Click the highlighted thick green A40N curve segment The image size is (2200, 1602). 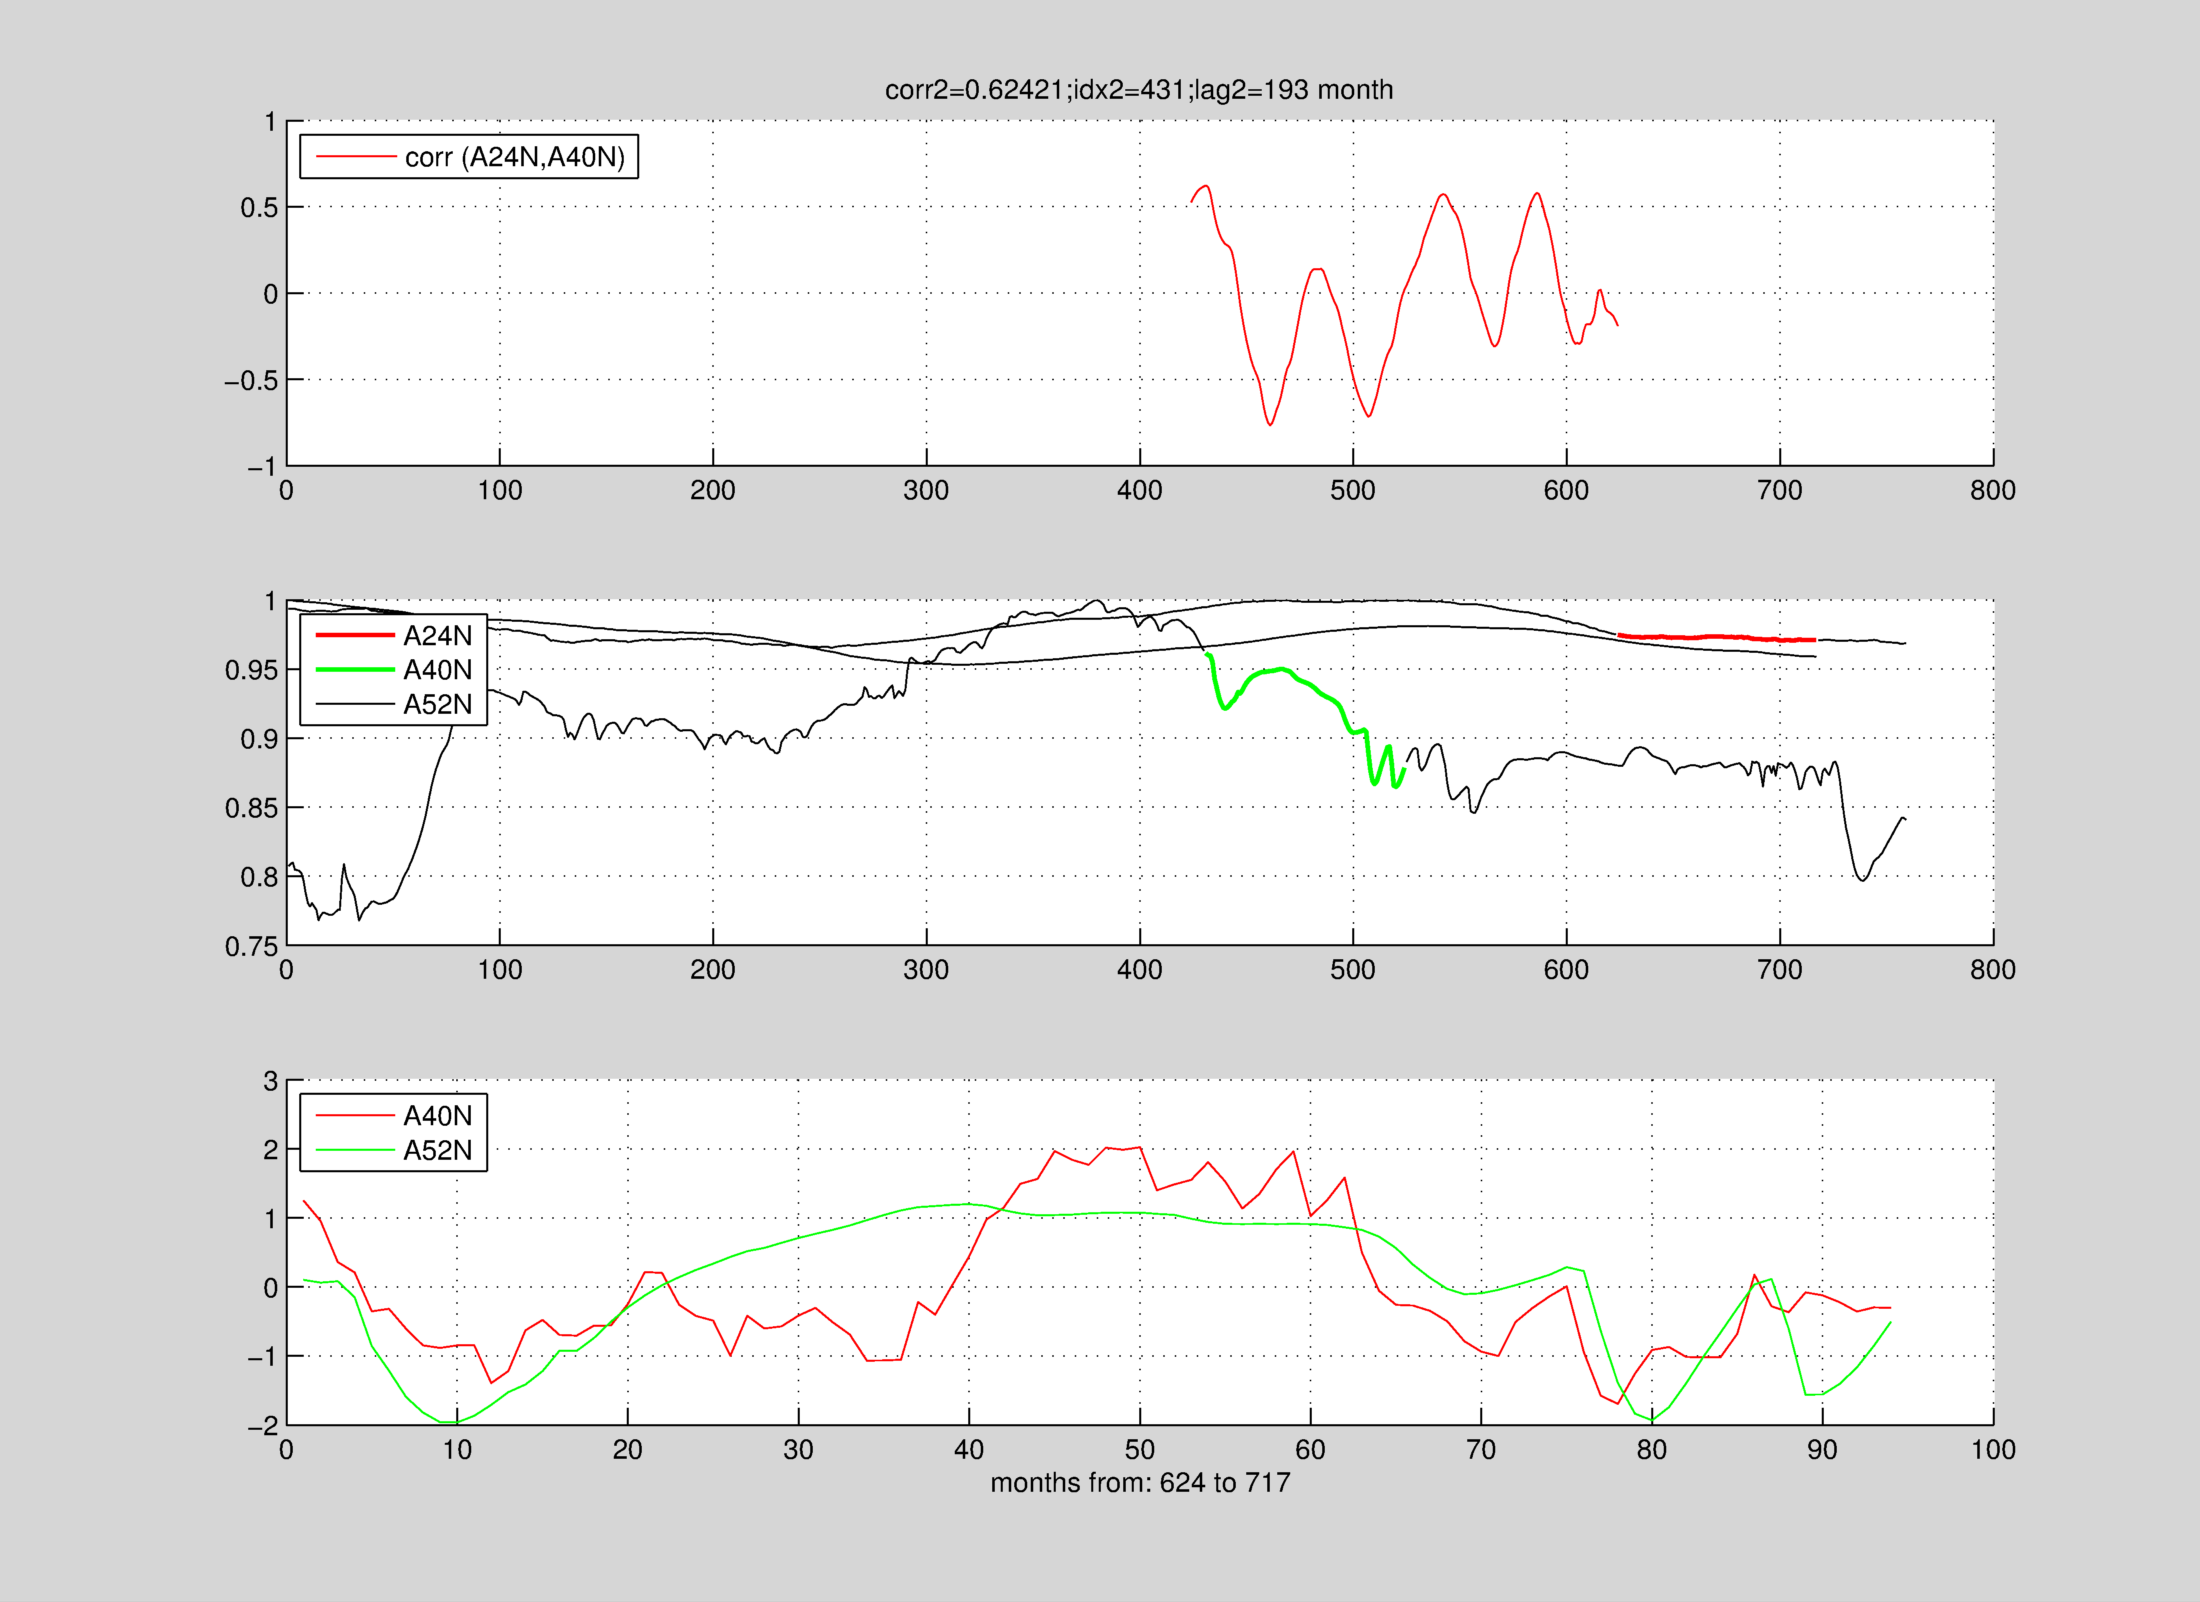[1281, 669]
